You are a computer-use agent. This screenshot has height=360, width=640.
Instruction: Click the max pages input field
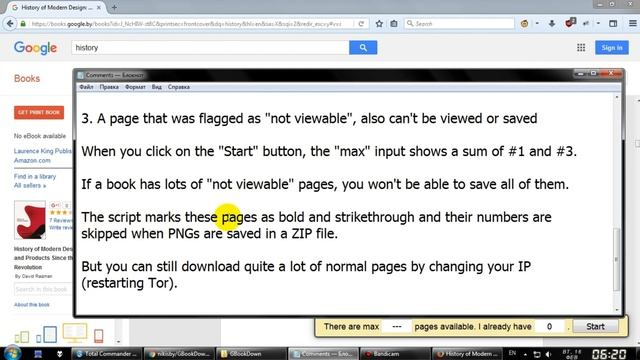397,327
